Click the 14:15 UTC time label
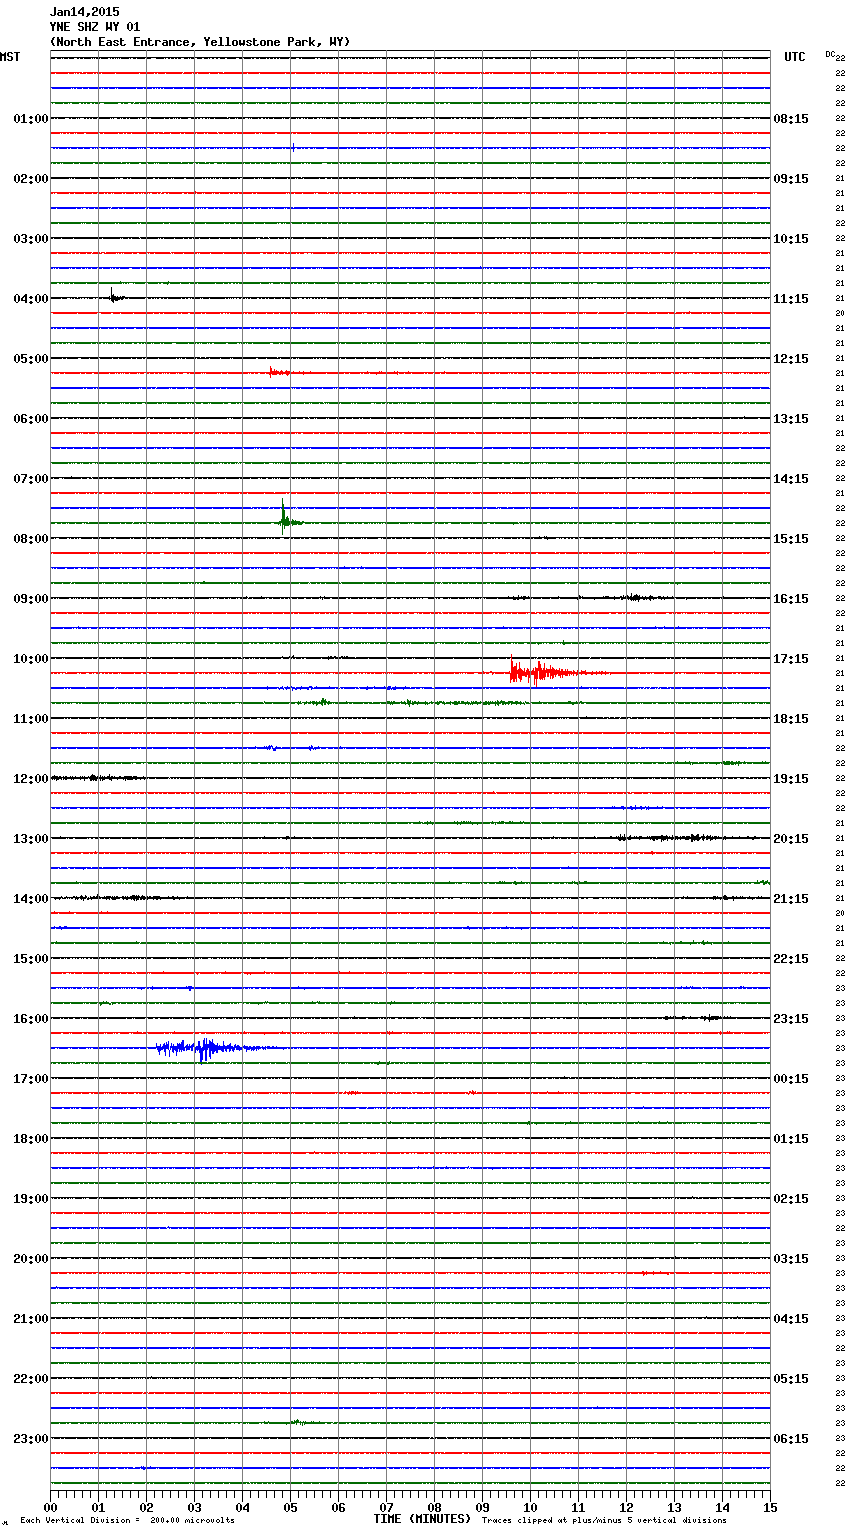This screenshot has width=850, height=1534. pyautogui.click(x=791, y=479)
